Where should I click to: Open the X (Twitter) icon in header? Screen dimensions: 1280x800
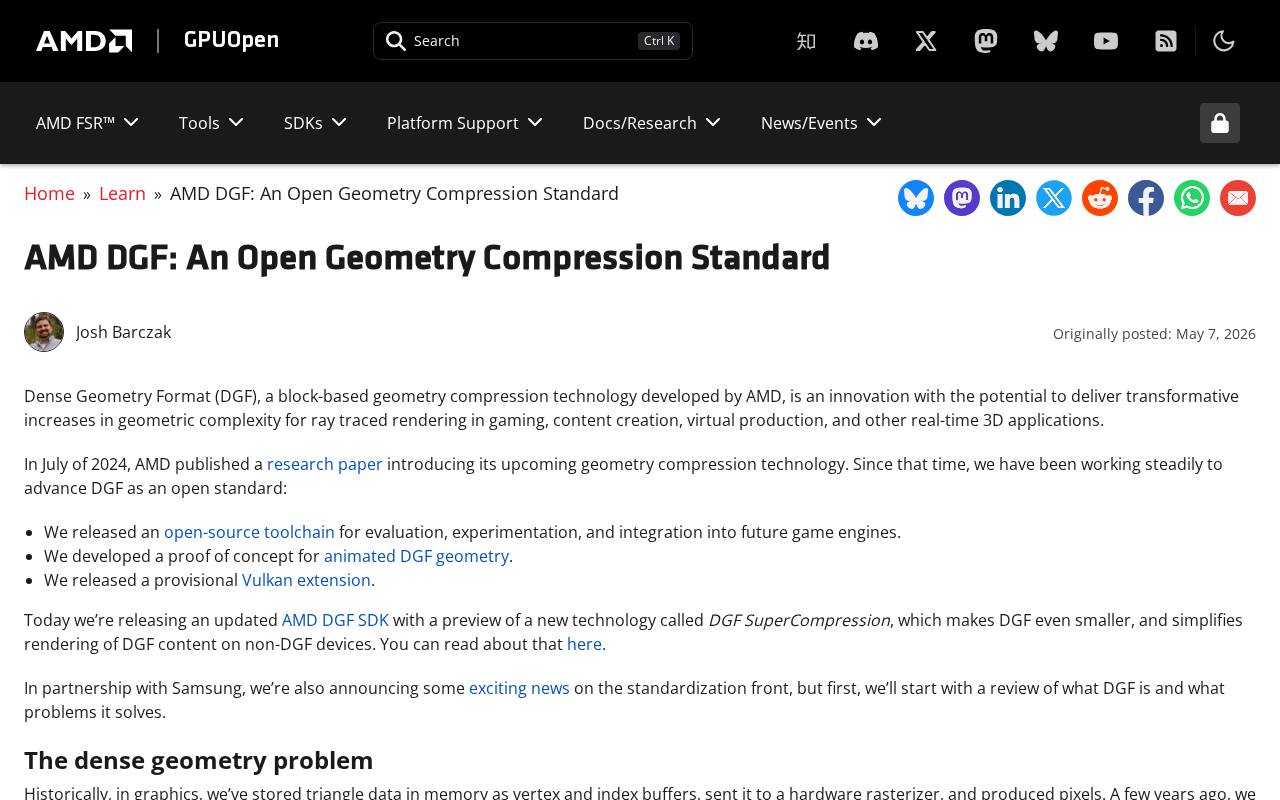pyautogui.click(x=926, y=41)
